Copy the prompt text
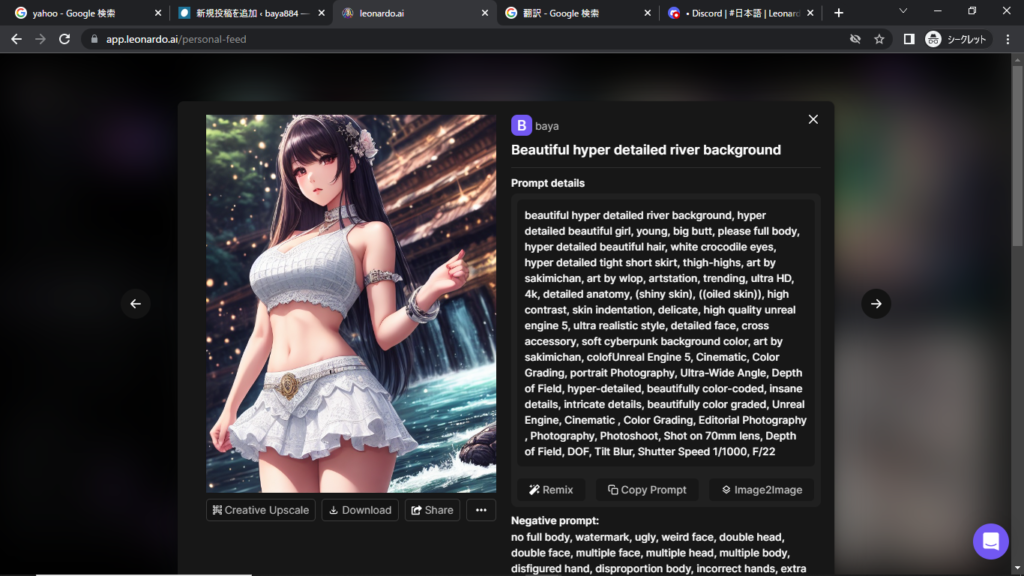The height and width of the screenshot is (576, 1024). pyautogui.click(x=647, y=490)
